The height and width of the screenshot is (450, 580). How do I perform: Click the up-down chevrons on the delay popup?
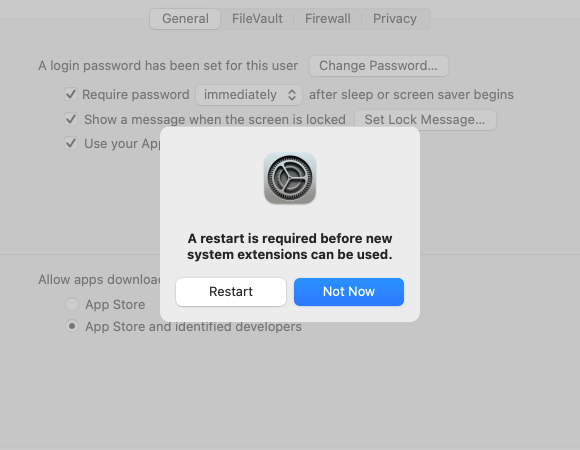click(x=292, y=95)
